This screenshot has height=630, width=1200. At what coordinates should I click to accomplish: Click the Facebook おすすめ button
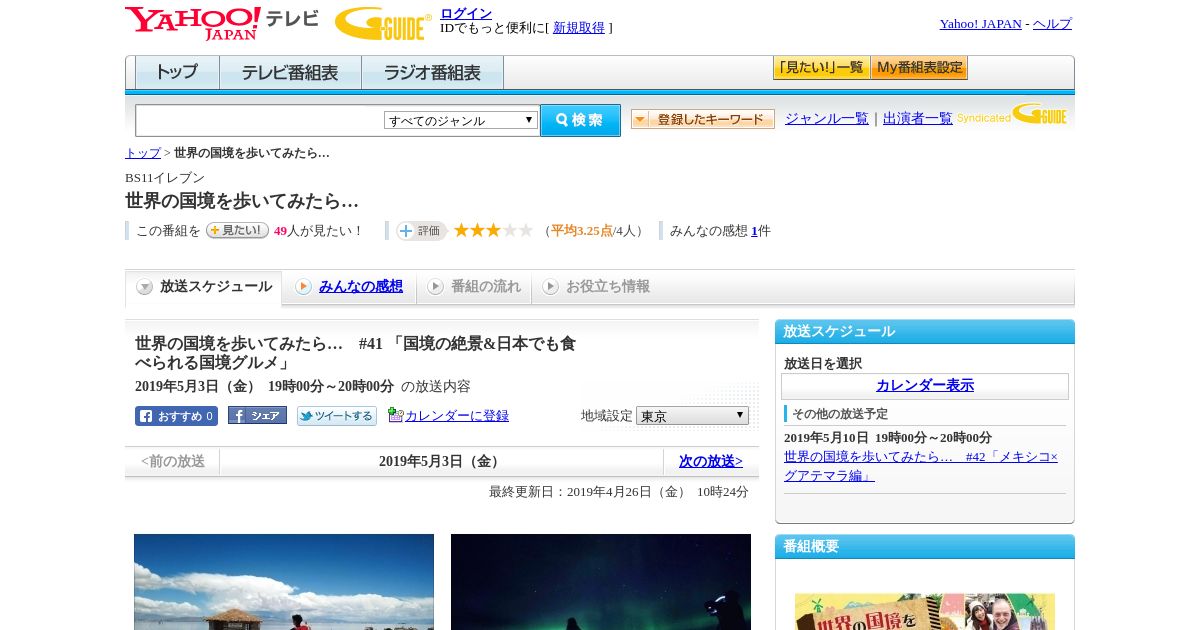pos(176,416)
